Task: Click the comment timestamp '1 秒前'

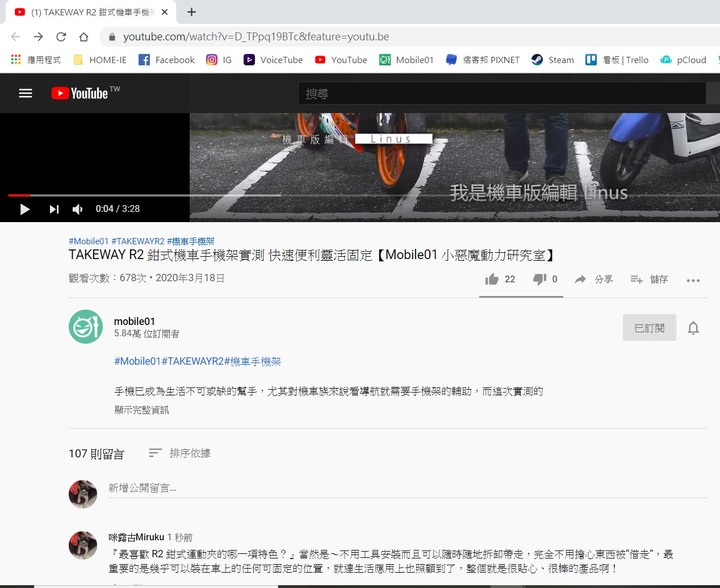Action: (x=180, y=538)
